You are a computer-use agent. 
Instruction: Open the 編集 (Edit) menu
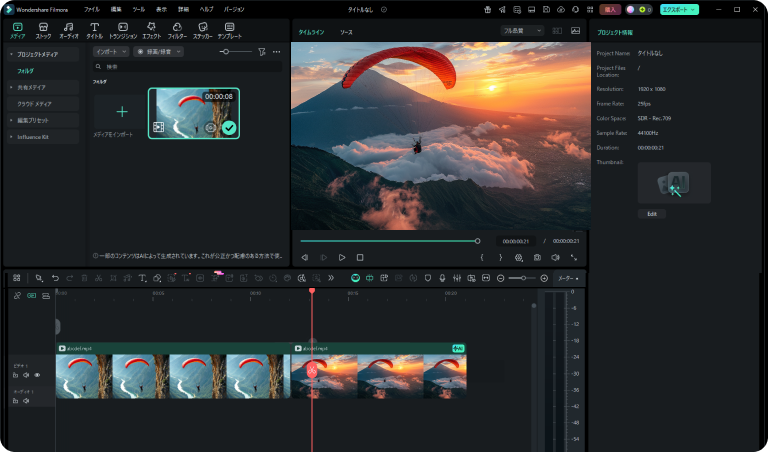coord(116,9)
